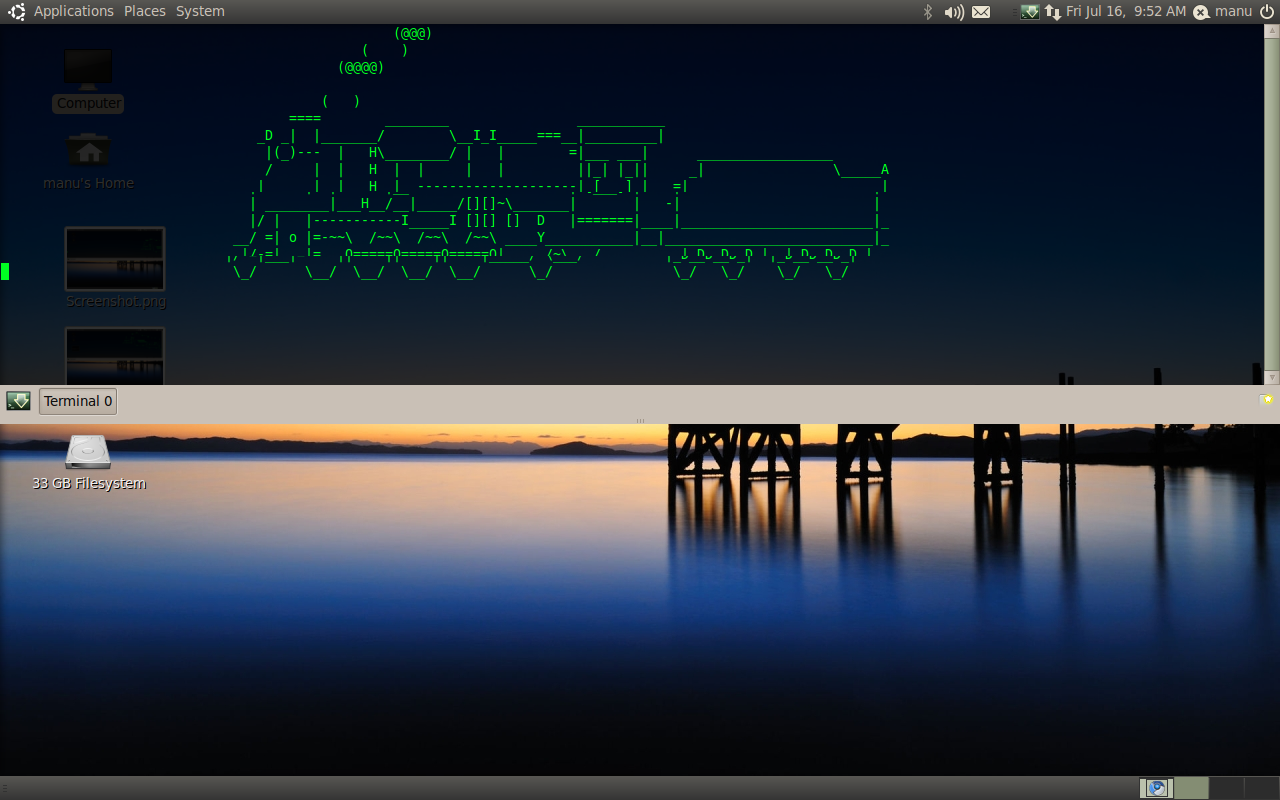Open the mail envelope messaging indicator
This screenshot has height=800, width=1280.
click(981, 11)
